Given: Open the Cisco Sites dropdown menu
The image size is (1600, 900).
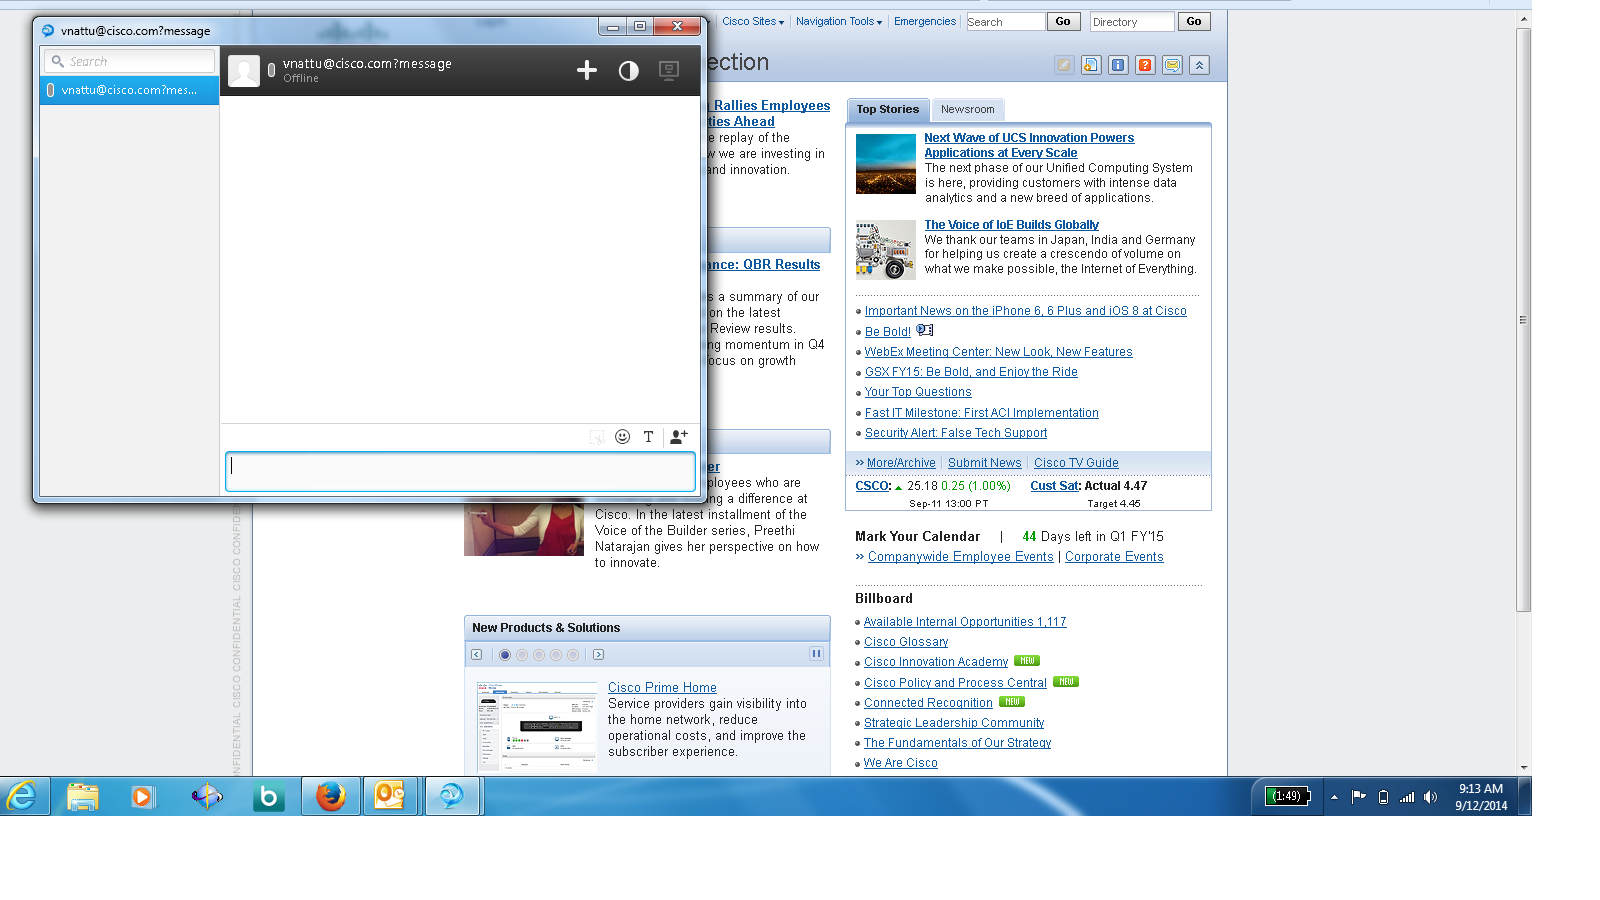Looking at the screenshot, I should [753, 21].
